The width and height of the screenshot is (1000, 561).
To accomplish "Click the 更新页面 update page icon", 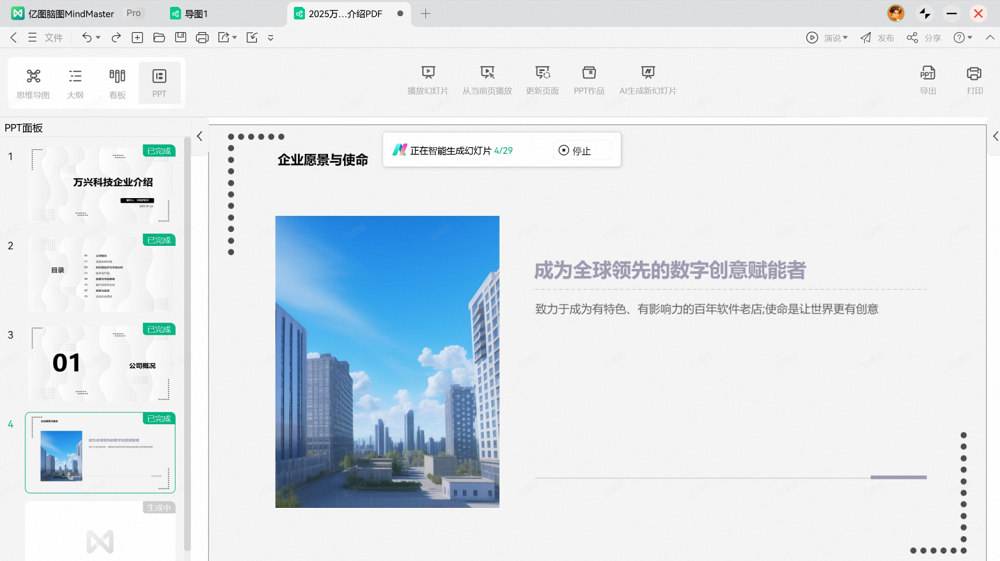I will pyautogui.click(x=542, y=74).
